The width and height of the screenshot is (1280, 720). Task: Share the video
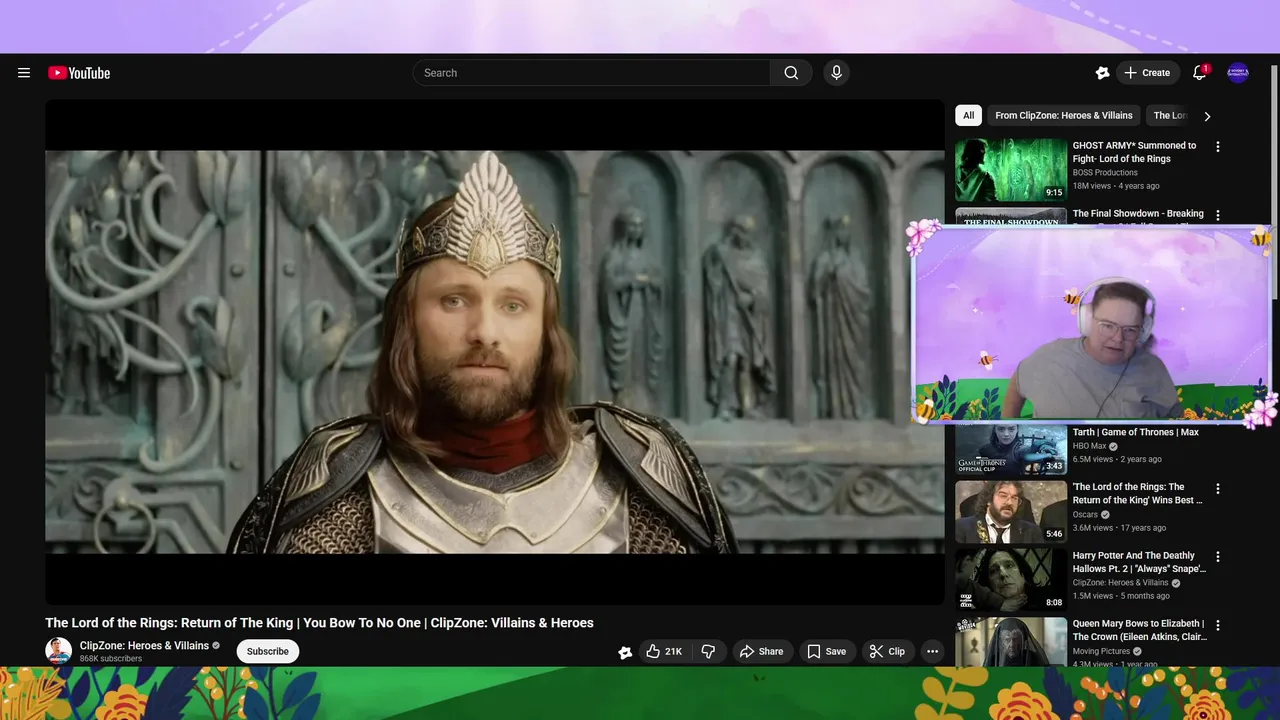(761, 652)
